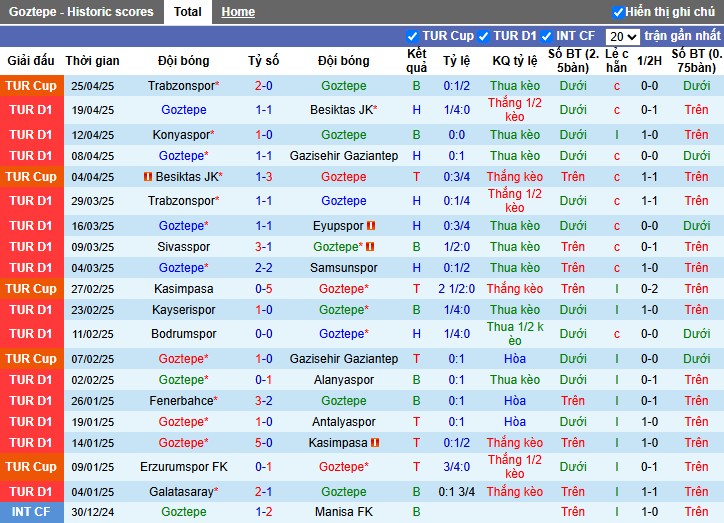Disable the Hiển thị ghi chú checkbox
Viewport: 724px width, 523px height.
click(618, 12)
